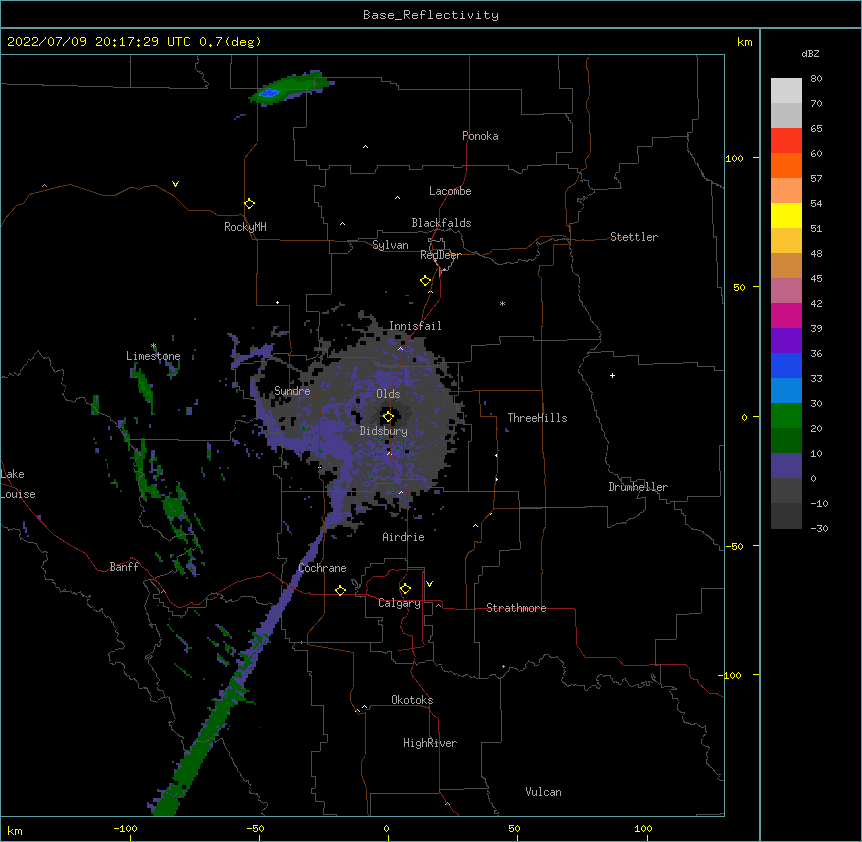This screenshot has height=842, width=862.
Task: Click the white plus marker north of Drumheller
Action: (x=612, y=375)
